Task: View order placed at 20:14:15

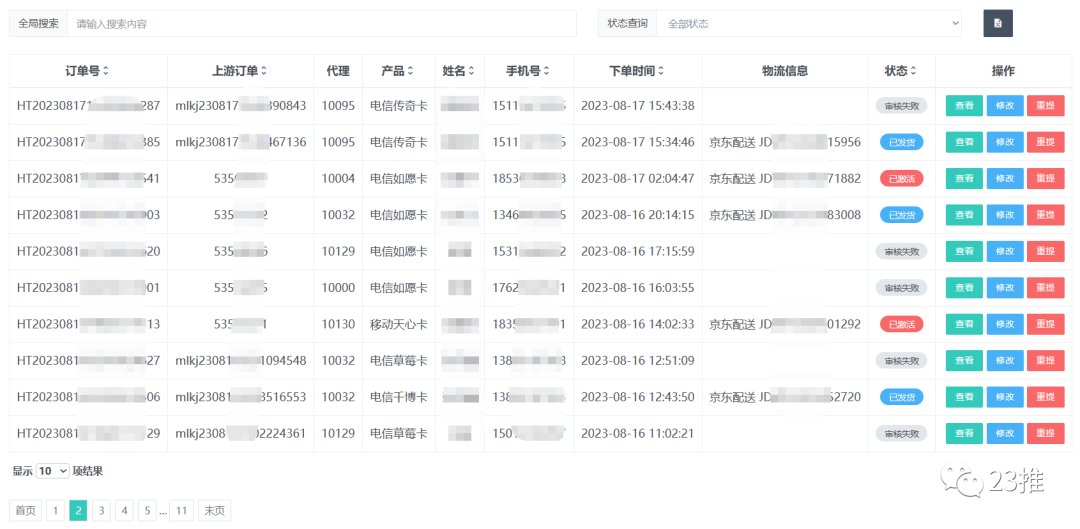Action: tap(964, 215)
